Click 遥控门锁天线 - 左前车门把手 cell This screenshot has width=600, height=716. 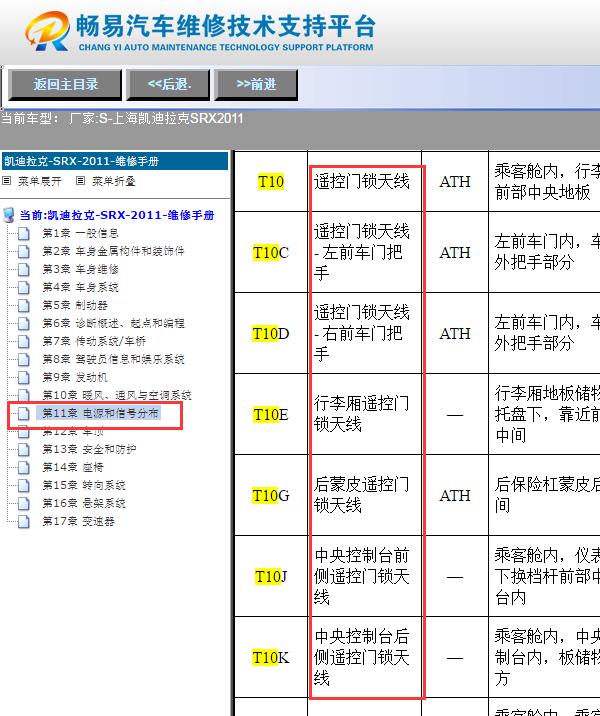(x=365, y=252)
